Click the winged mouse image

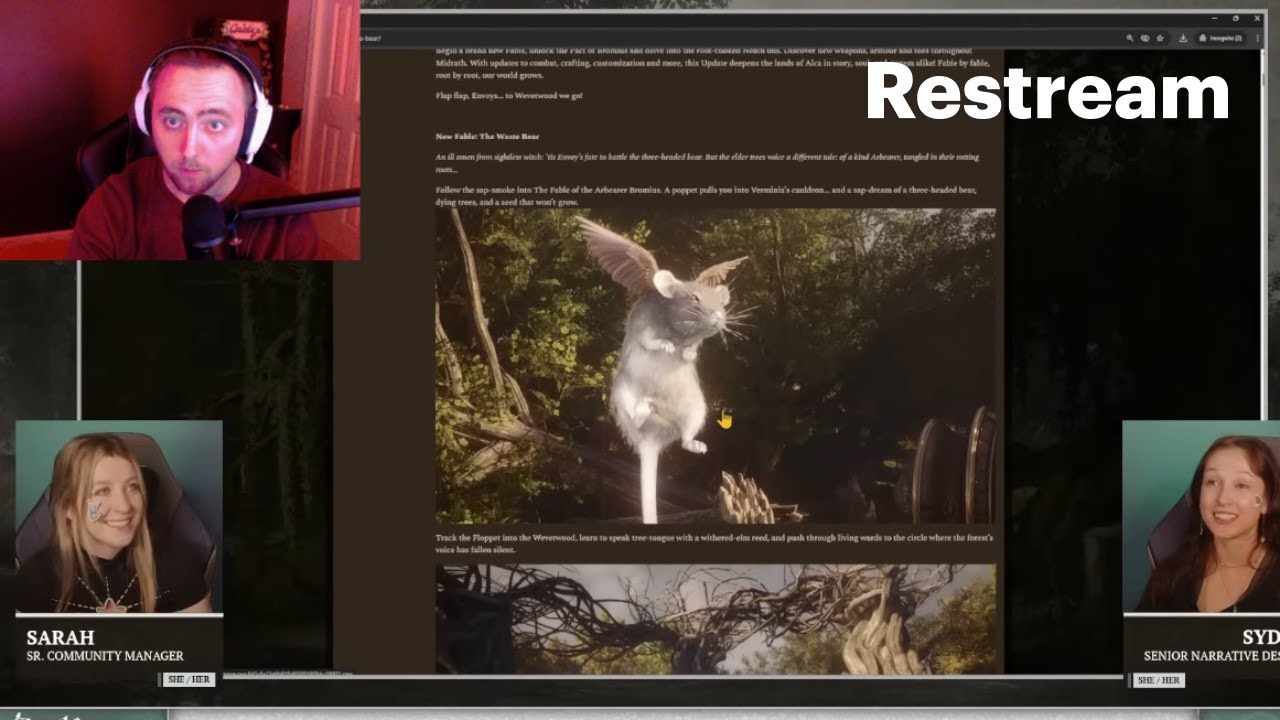(x=715, y=366)
